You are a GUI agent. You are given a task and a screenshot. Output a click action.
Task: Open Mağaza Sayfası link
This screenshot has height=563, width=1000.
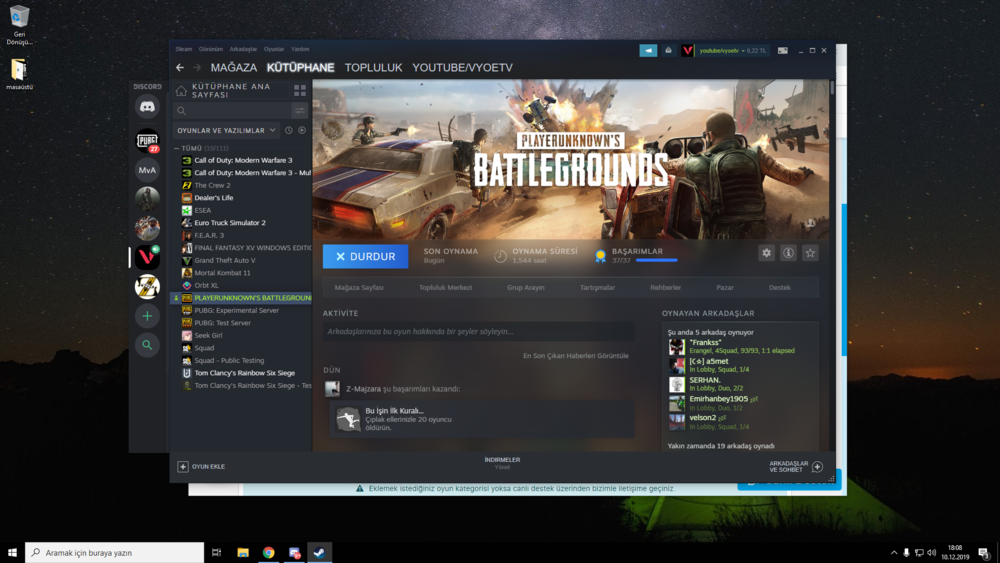point(359,288)
